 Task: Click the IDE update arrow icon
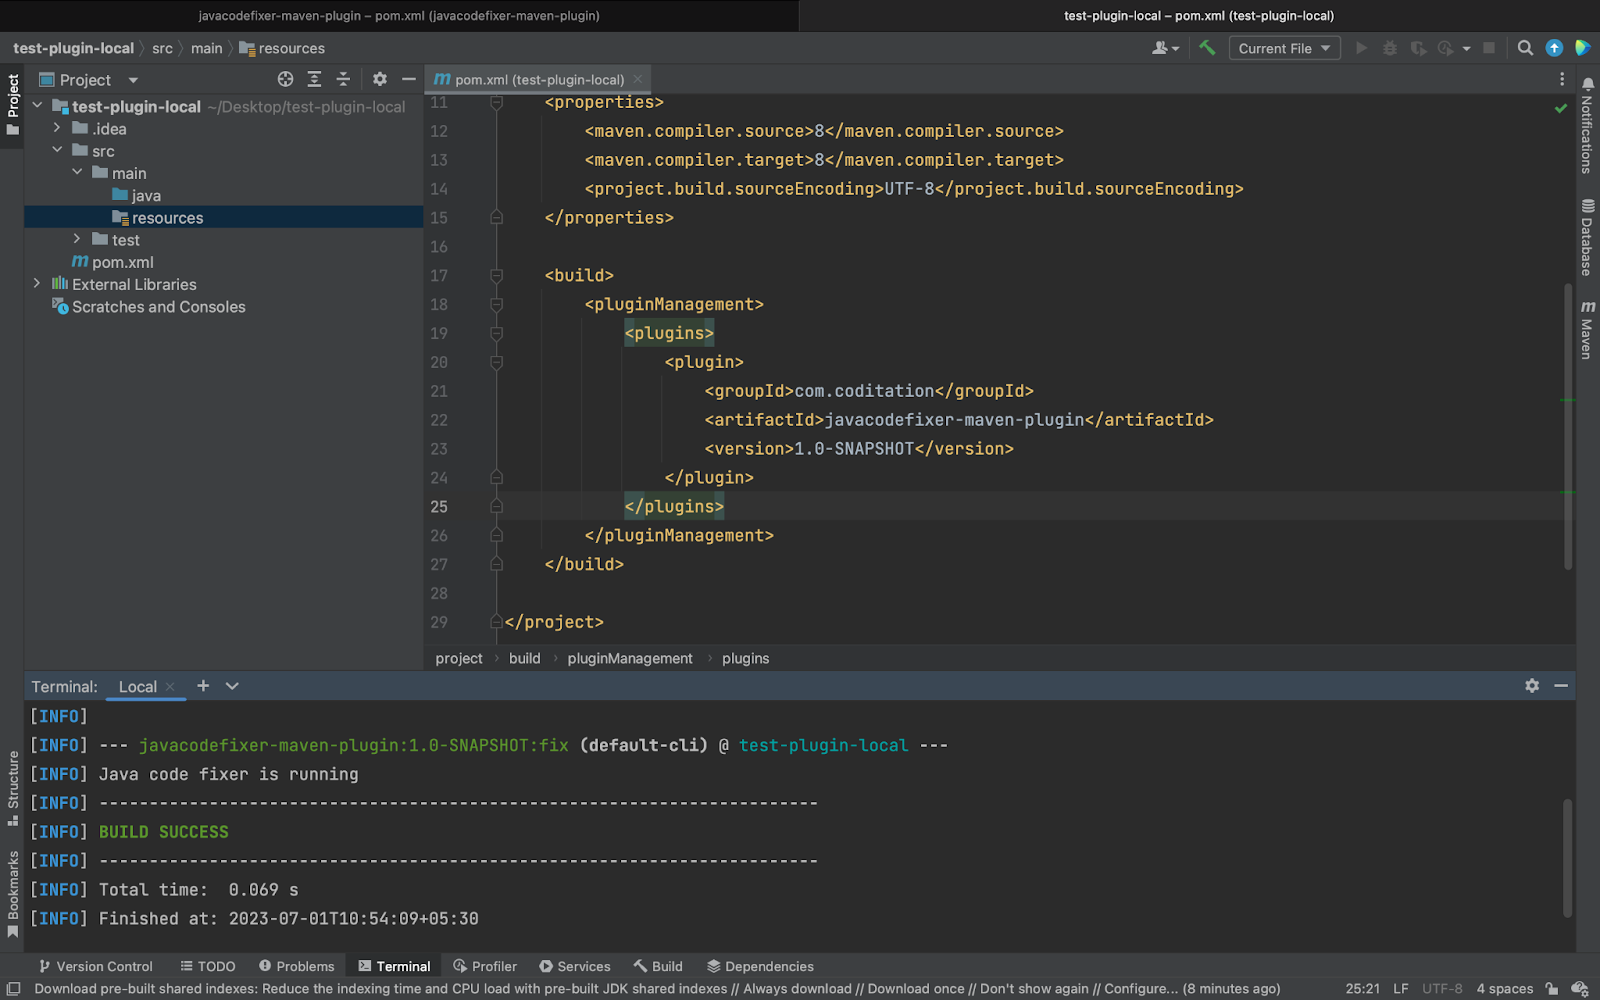point(1554,48)
